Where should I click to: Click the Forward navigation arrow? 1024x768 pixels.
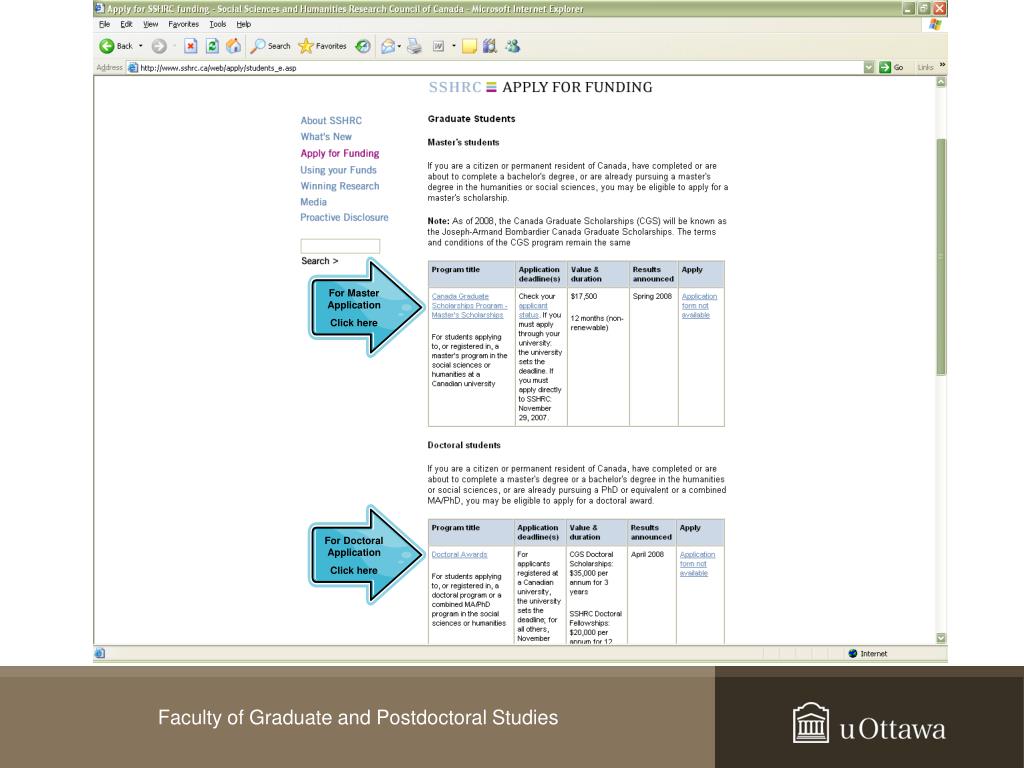click(x=158, y=46)
